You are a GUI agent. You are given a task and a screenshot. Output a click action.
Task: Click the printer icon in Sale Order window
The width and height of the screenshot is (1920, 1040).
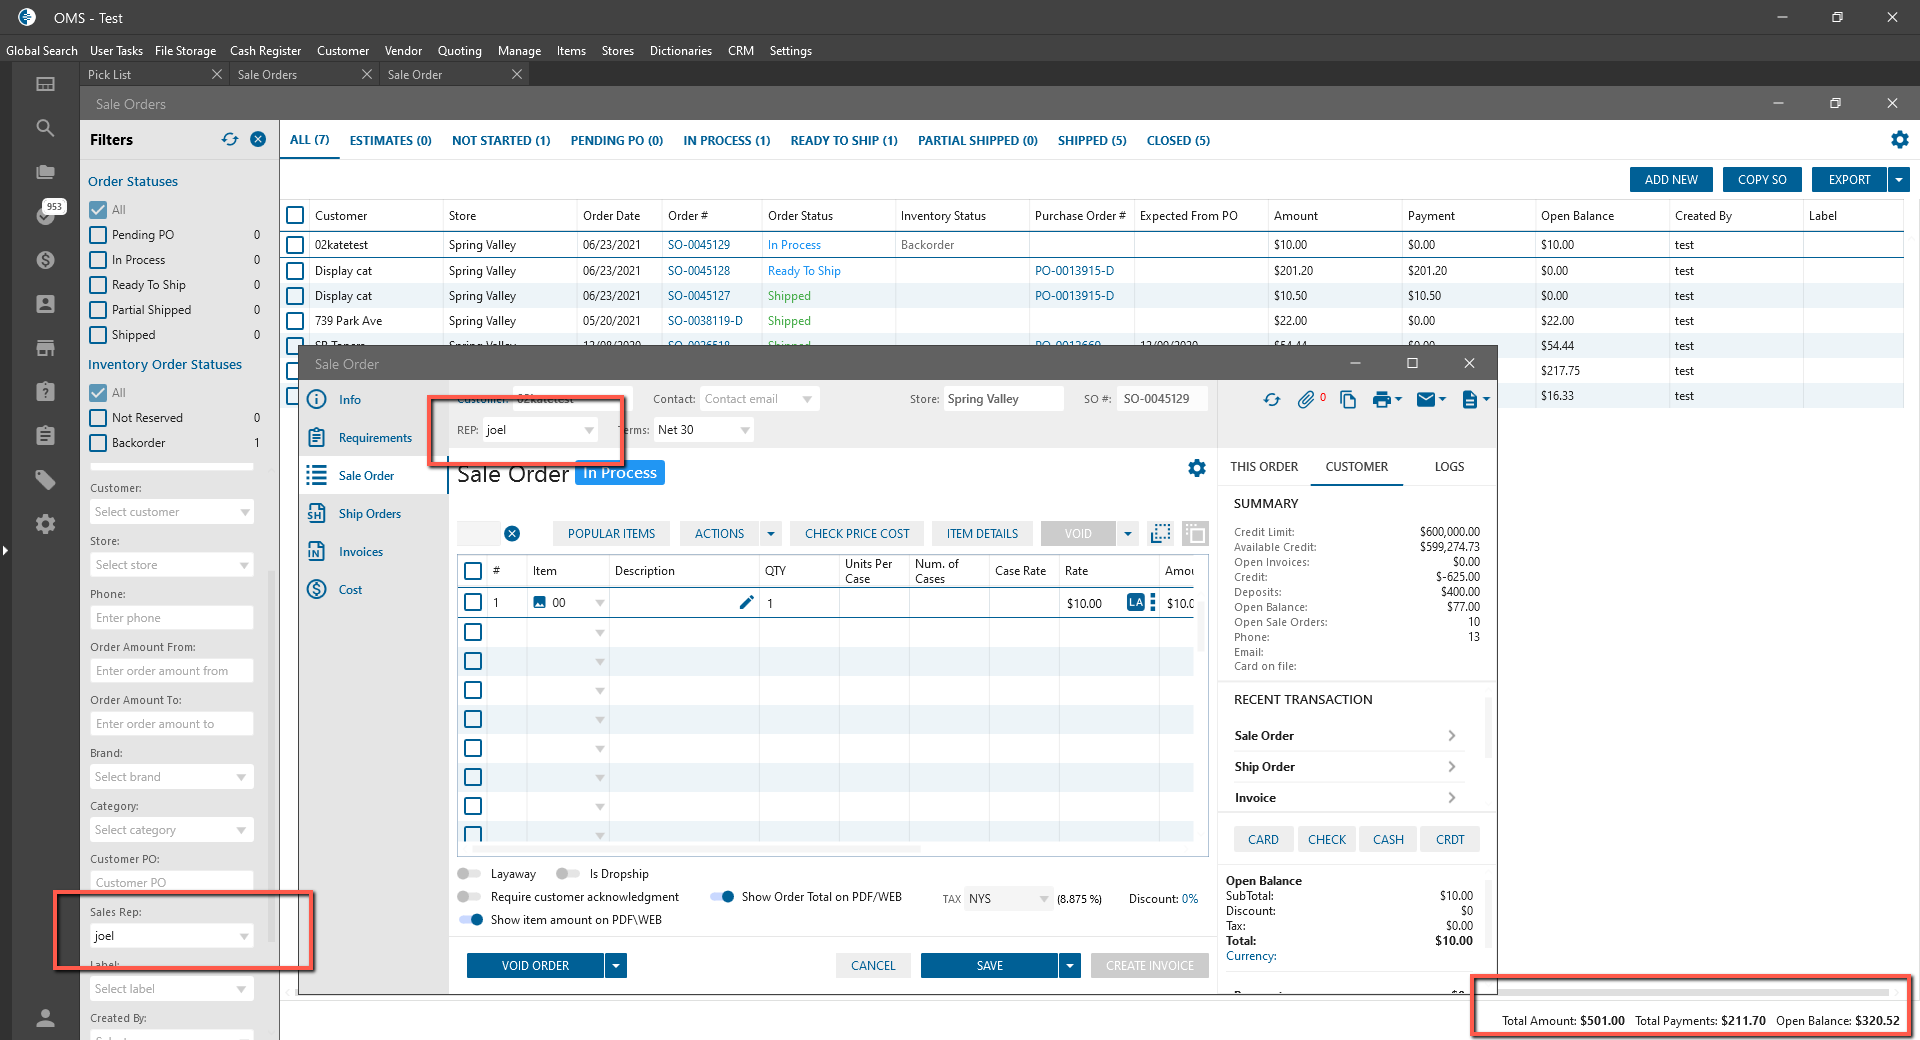tap(1381, 400)
